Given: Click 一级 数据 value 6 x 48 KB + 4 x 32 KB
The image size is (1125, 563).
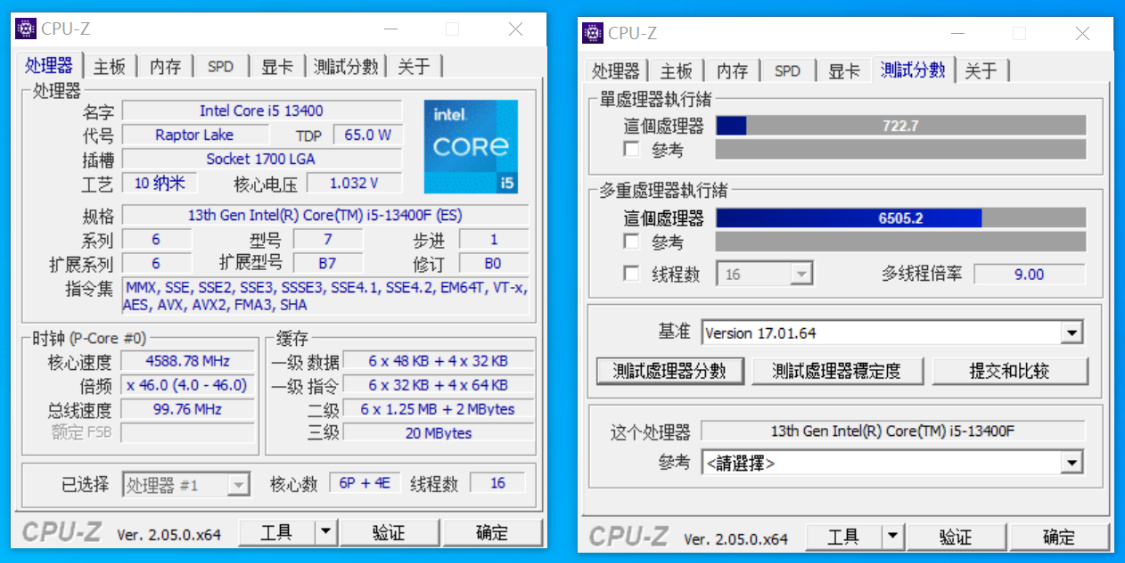Looking at the screenshot, I should tap(438, 361).
